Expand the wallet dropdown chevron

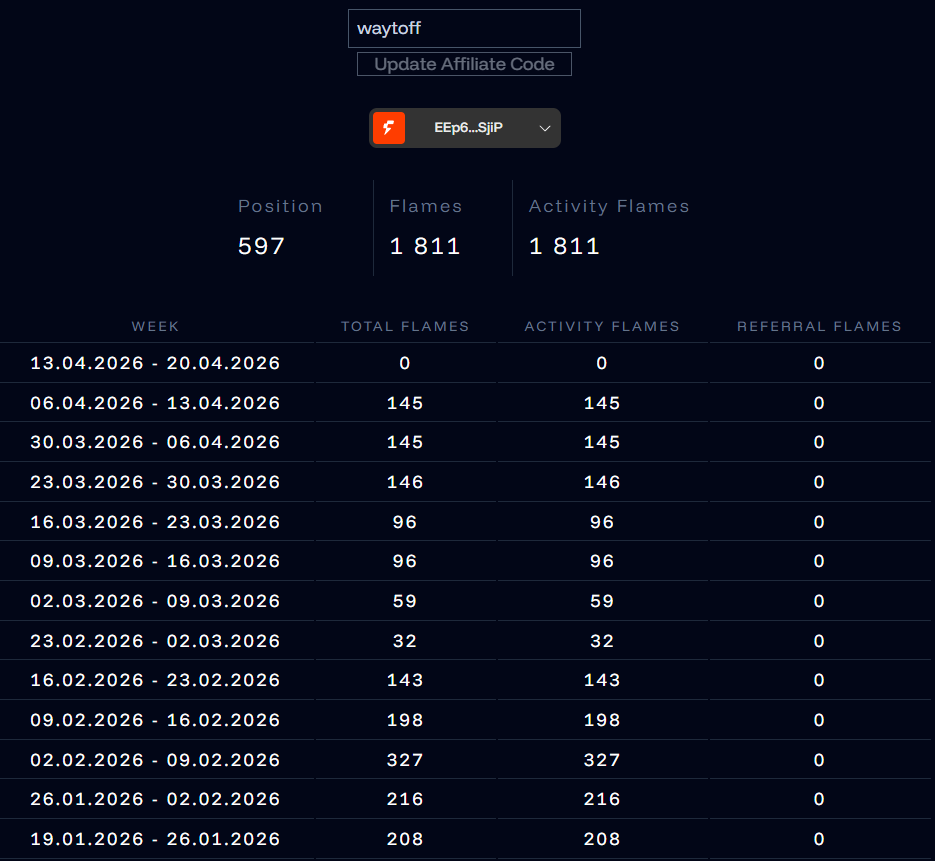click(x=544, y=128)
